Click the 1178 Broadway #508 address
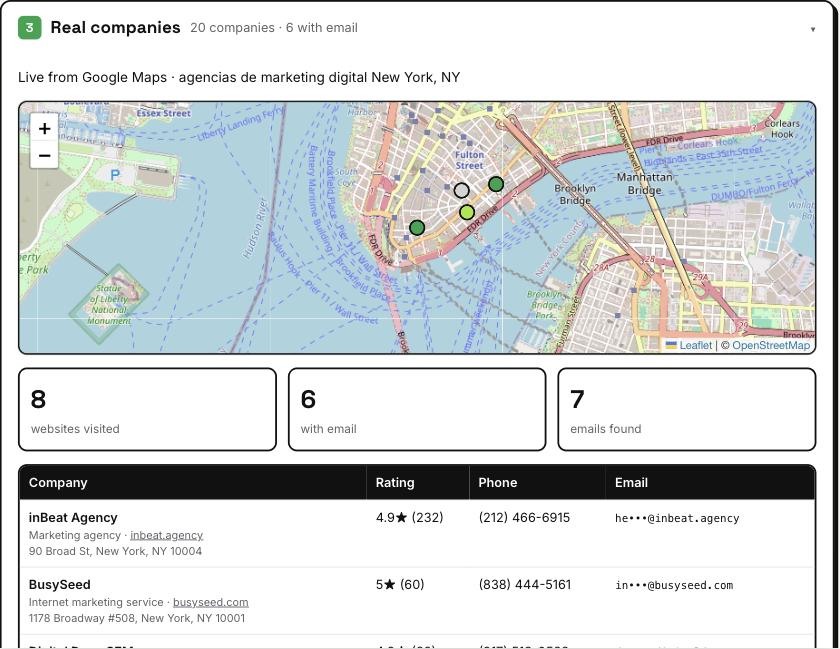This screenshot has height=649, width=840. tap(137, 618)
